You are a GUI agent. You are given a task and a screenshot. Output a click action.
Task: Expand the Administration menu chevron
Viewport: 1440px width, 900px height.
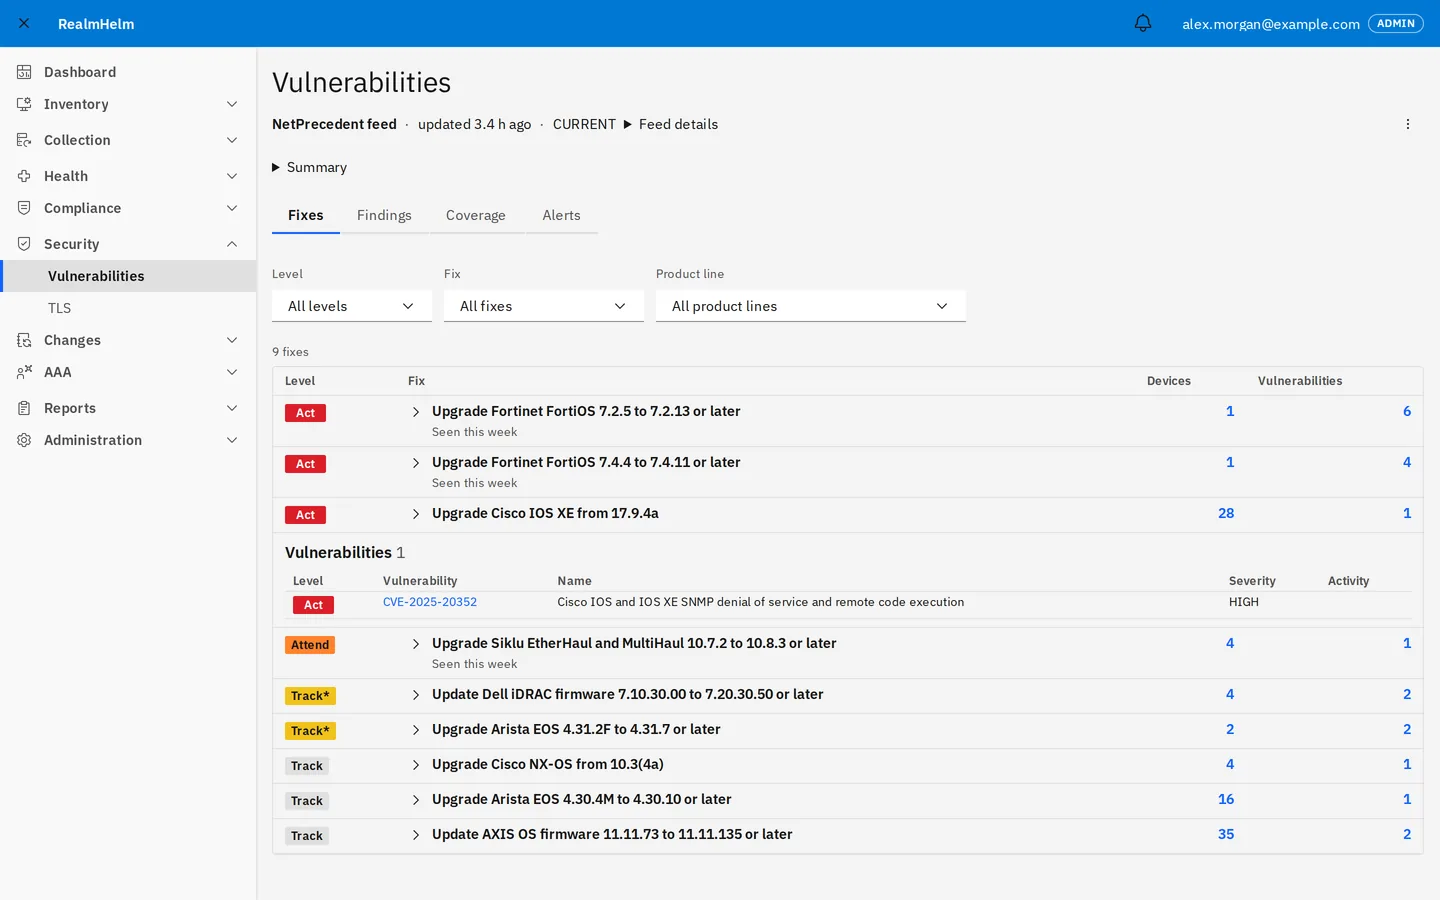(232, 440)
